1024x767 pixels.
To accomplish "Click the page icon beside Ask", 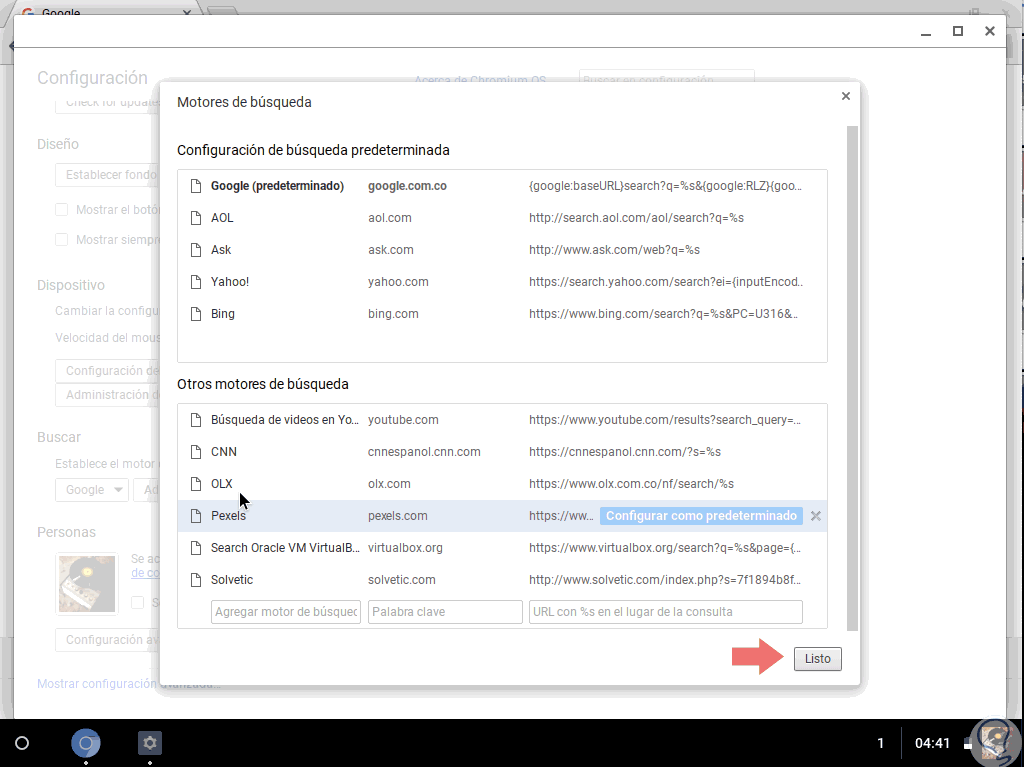I will pyautogui.click(x=195, y=250).
